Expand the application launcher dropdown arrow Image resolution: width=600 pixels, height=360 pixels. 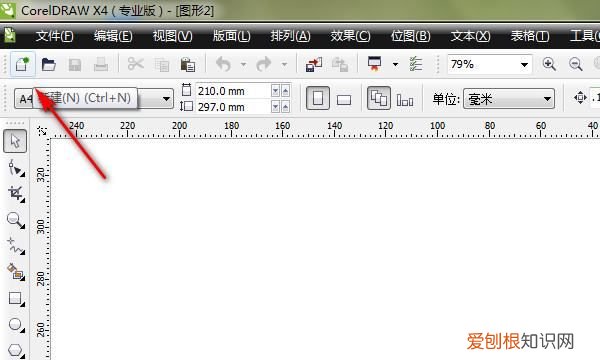[395, 64]
